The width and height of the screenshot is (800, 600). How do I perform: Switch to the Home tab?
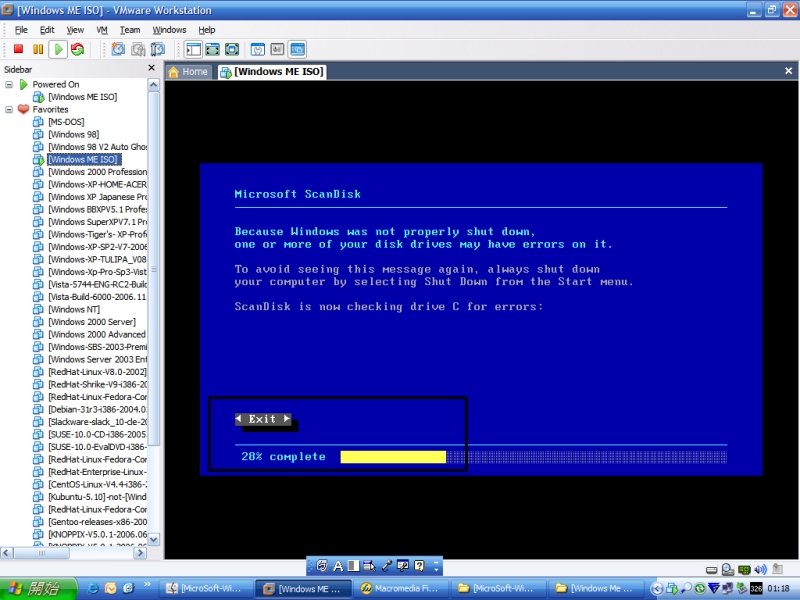(188, 72)
